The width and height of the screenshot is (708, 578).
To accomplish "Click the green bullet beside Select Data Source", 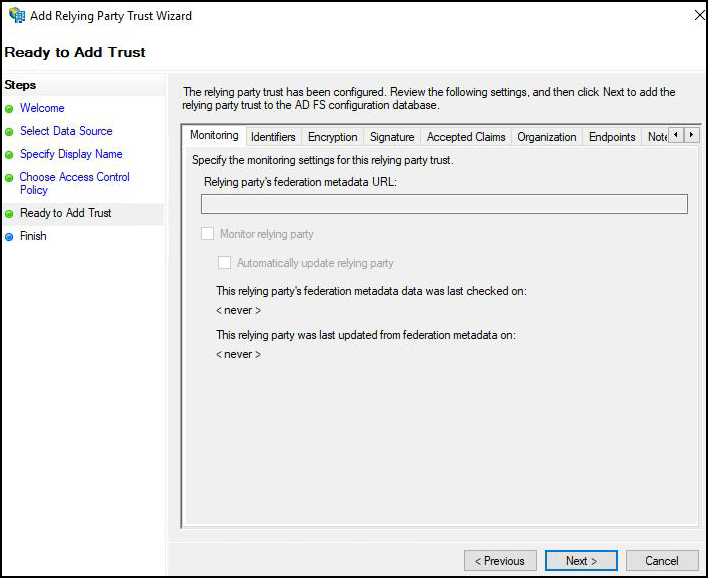I will [10, 132].
